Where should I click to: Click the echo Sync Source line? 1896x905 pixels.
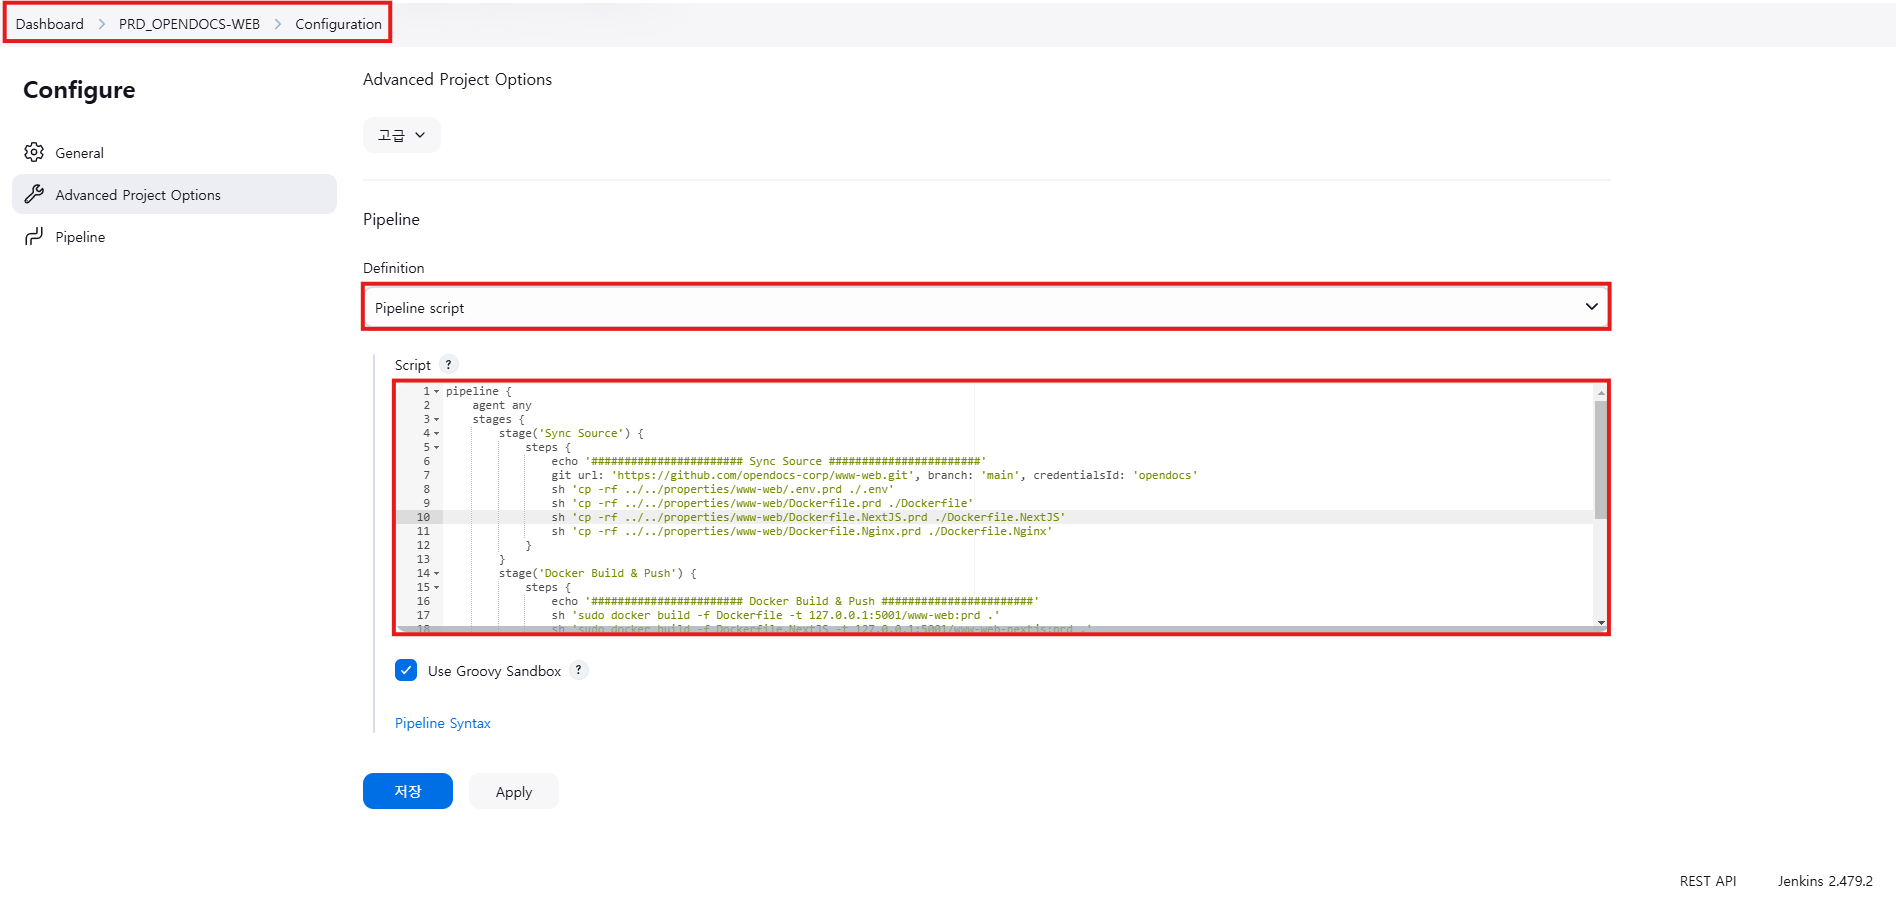coord(768,462)
